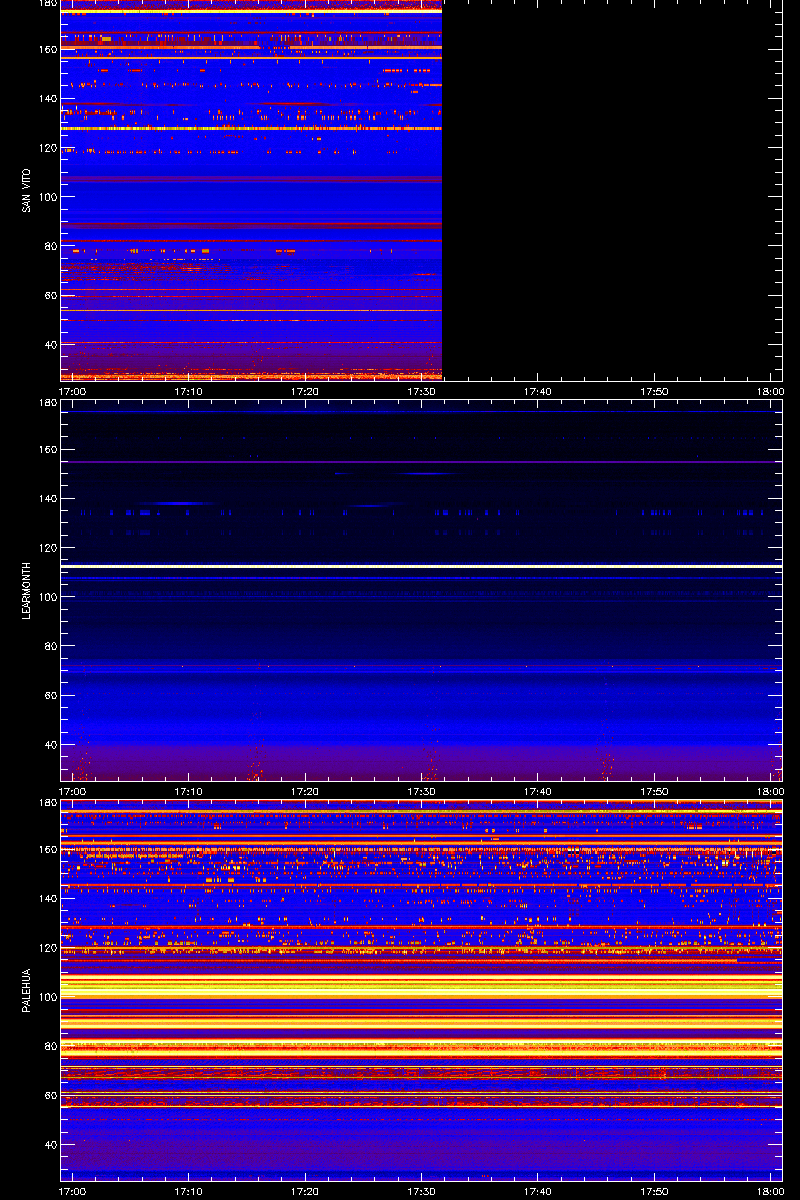Click the 17:30 label under Learmonth plot
This screenshot has height=1200, width=800.
tap(421, 791)
